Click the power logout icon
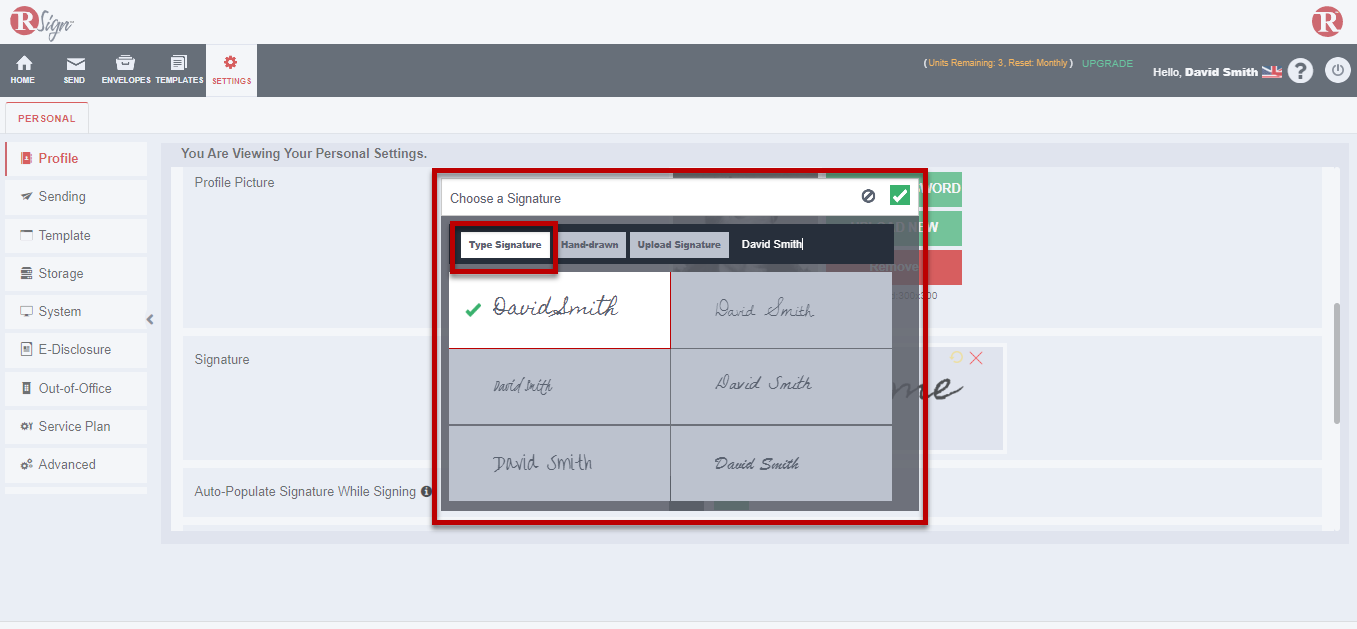Screen dimensions: 1357x629 1337,70
